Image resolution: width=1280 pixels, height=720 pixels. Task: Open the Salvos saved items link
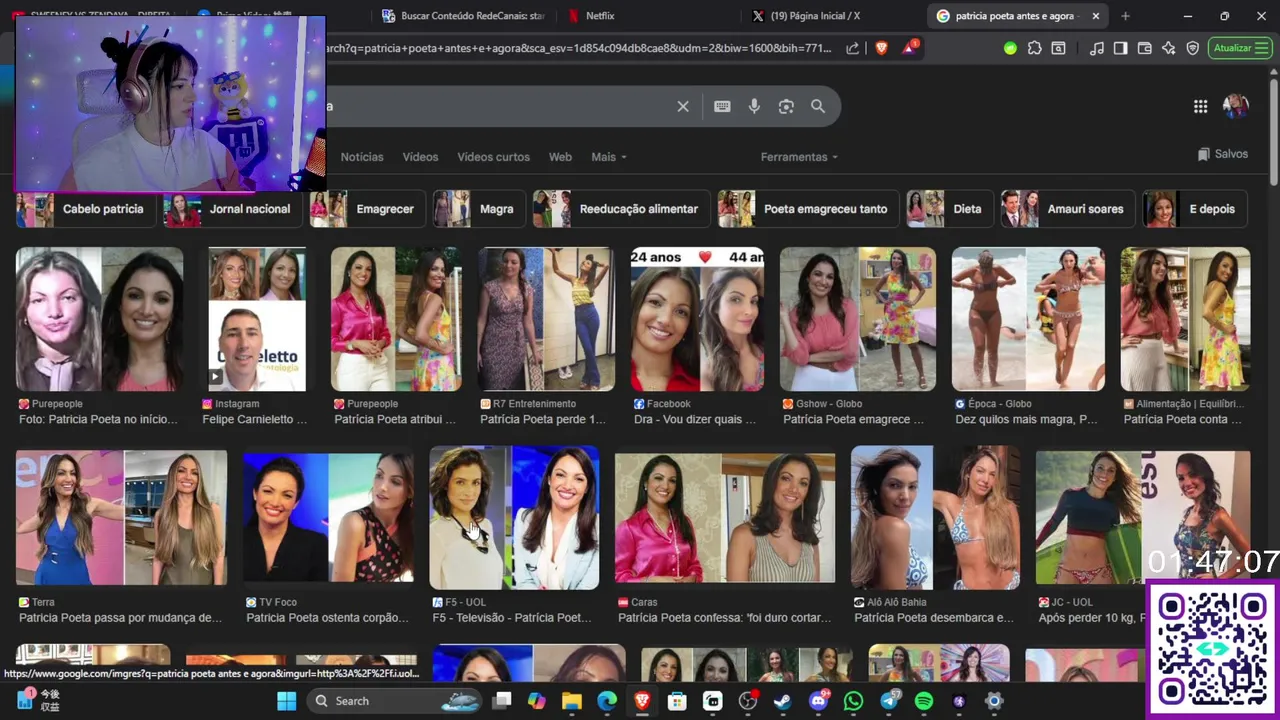[x=1222, y=154]
